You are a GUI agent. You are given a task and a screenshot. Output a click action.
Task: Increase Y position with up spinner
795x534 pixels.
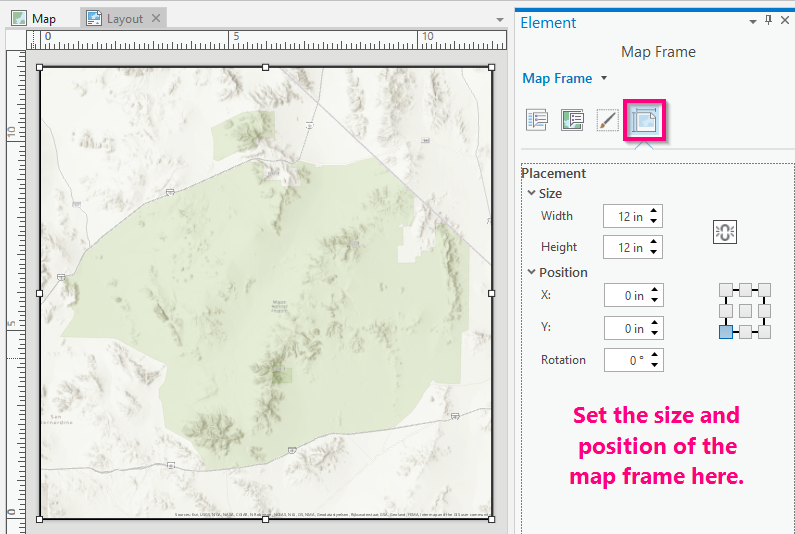655,323
